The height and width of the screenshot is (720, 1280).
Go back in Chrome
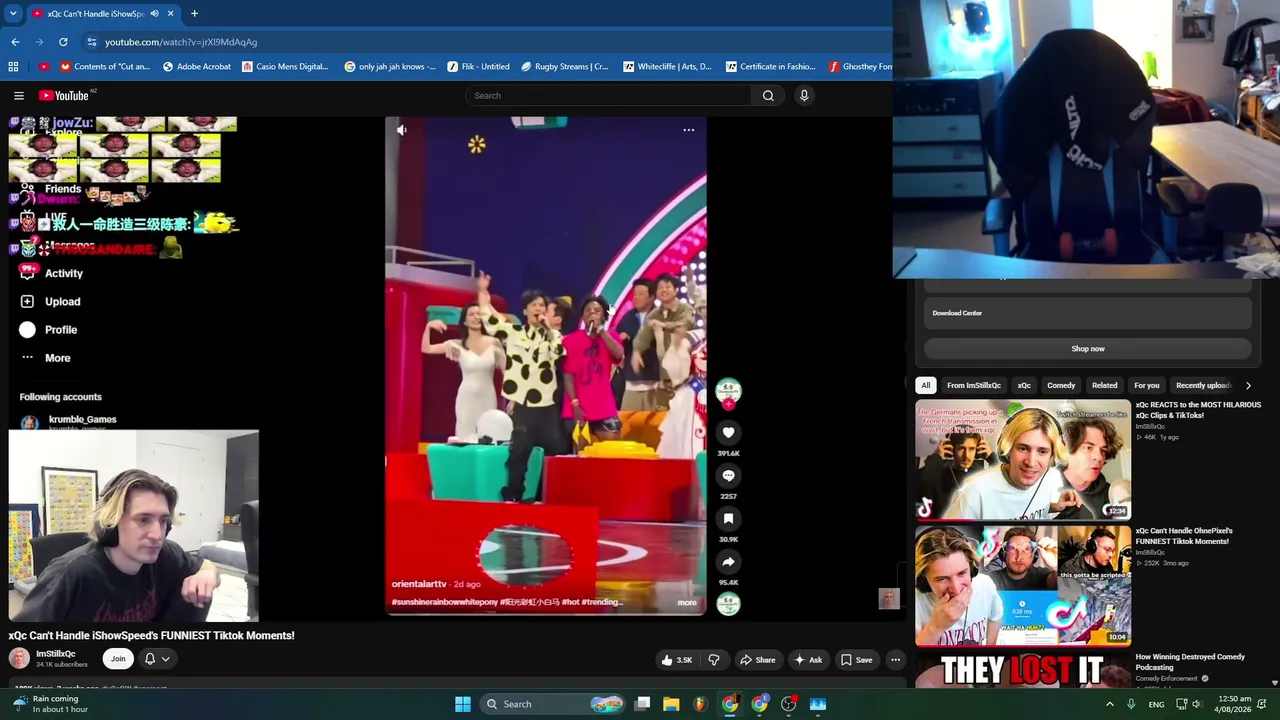point(15,42)
